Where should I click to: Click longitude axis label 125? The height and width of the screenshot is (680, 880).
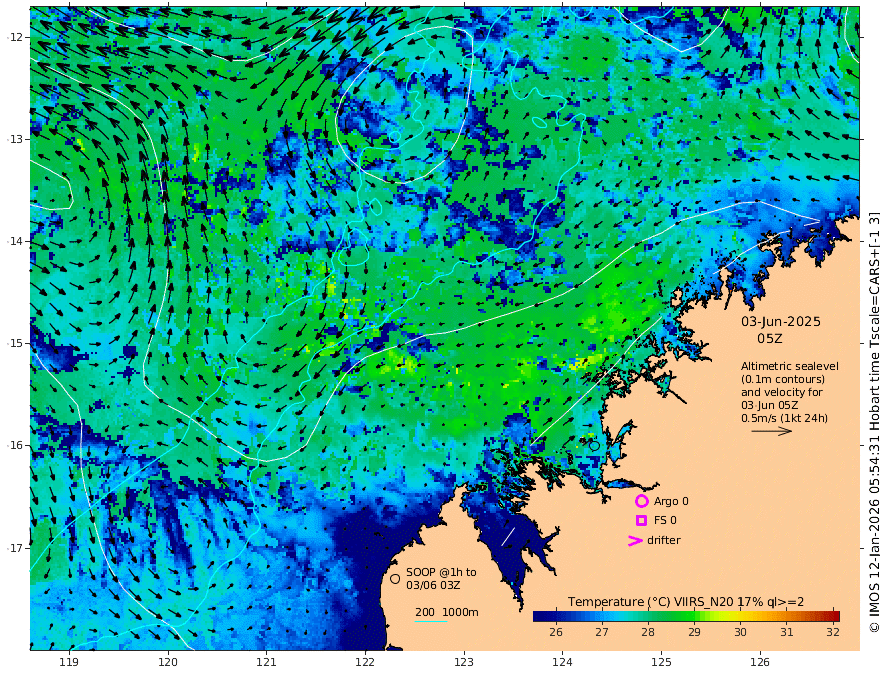click(661, 662)
